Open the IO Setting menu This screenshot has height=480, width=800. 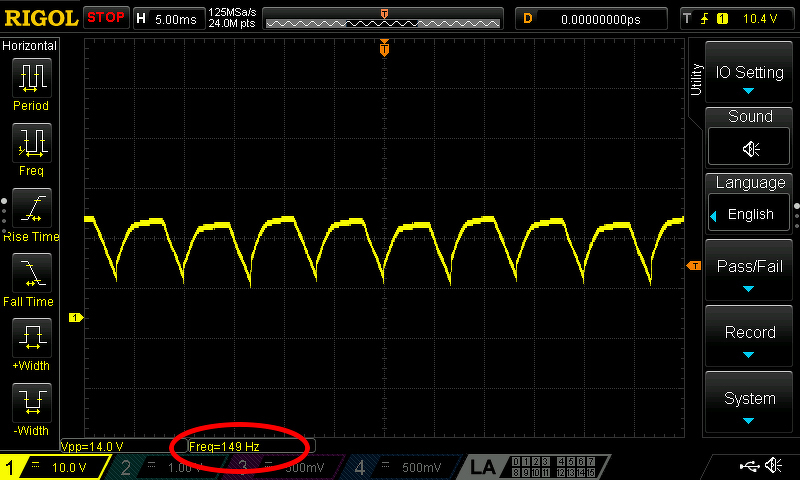coord(749,72)
